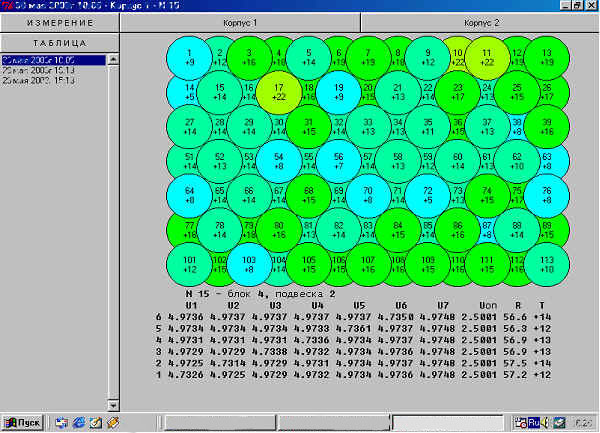Screen dimensions: 600x433
Task: Click the value 4.7326 in row 1
Action: [x=186, y=375]
